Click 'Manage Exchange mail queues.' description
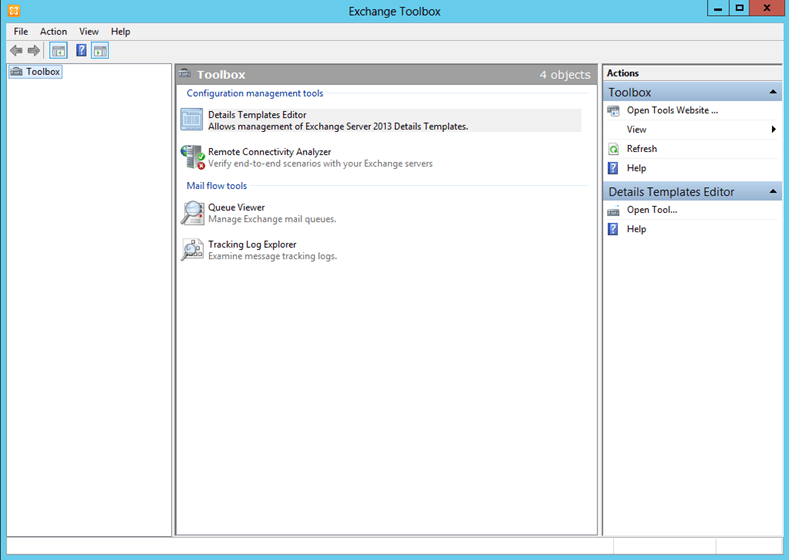Screen dimensions: 789x560 click(272, 219)
